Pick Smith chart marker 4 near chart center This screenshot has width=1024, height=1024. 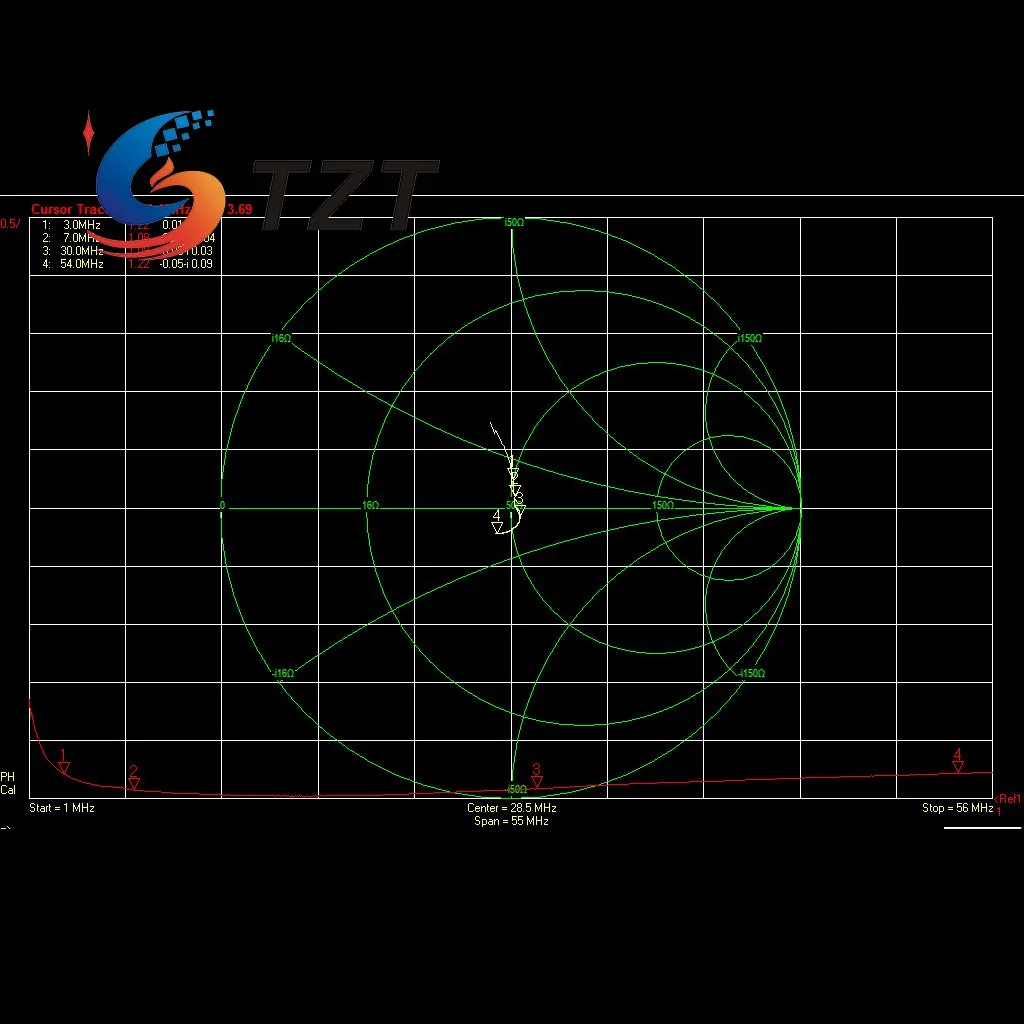pyautogui.click(x=497, y=522)
